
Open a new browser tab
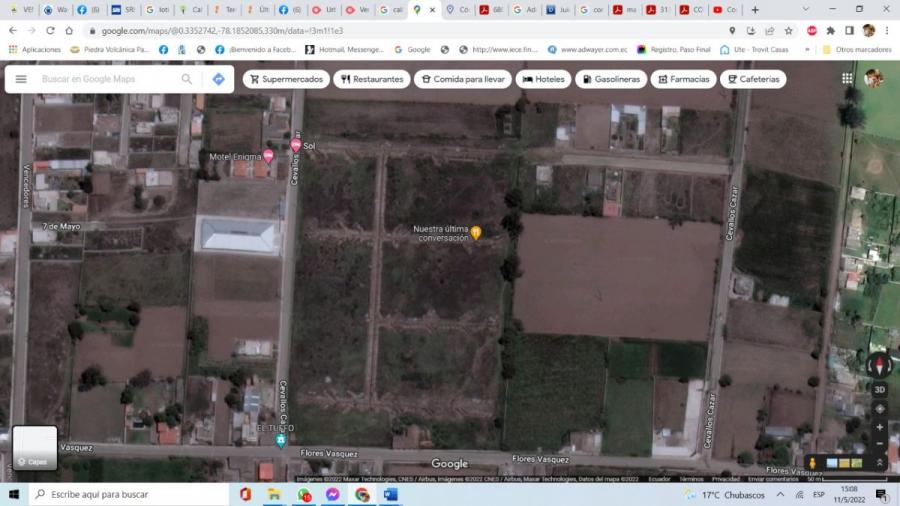tap(755, 10)
